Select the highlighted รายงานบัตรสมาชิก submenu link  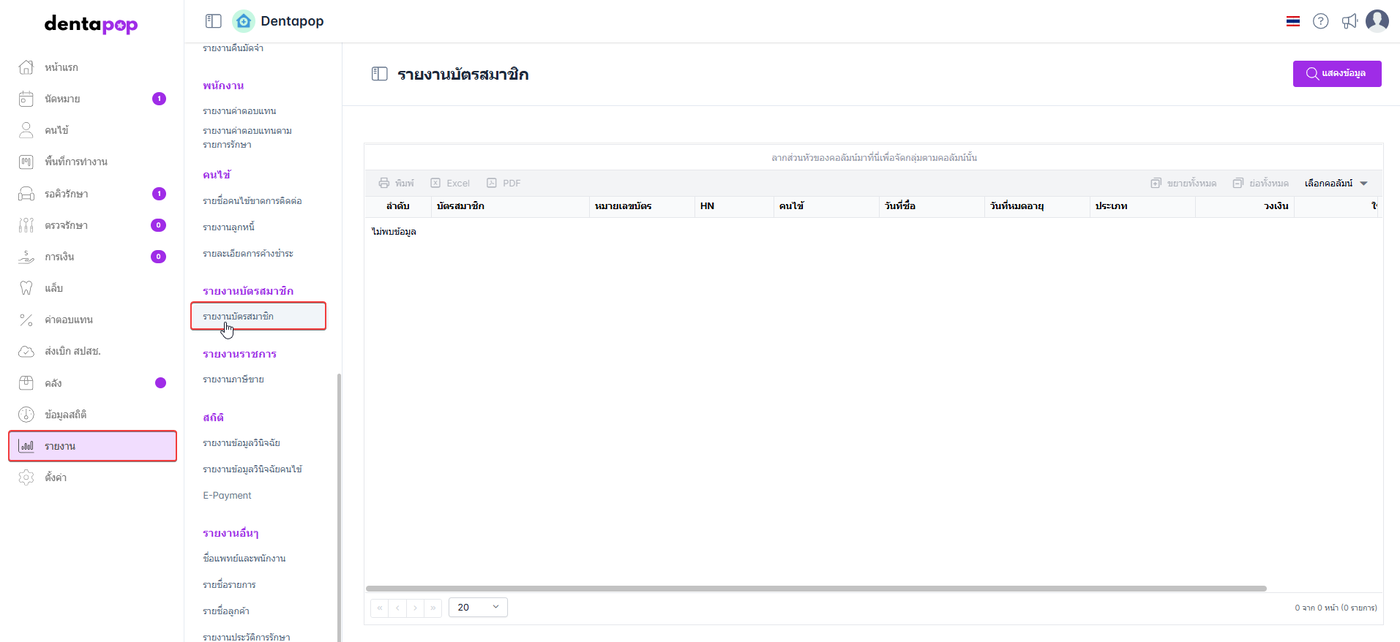pos(258,316)
